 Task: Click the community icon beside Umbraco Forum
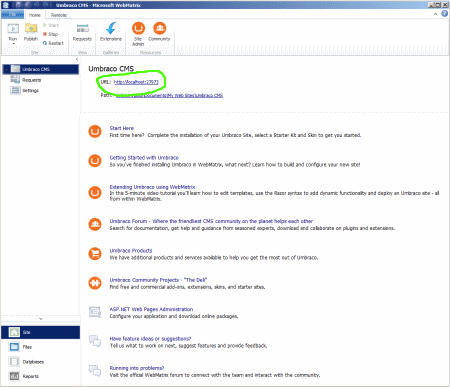pos(95,224)
